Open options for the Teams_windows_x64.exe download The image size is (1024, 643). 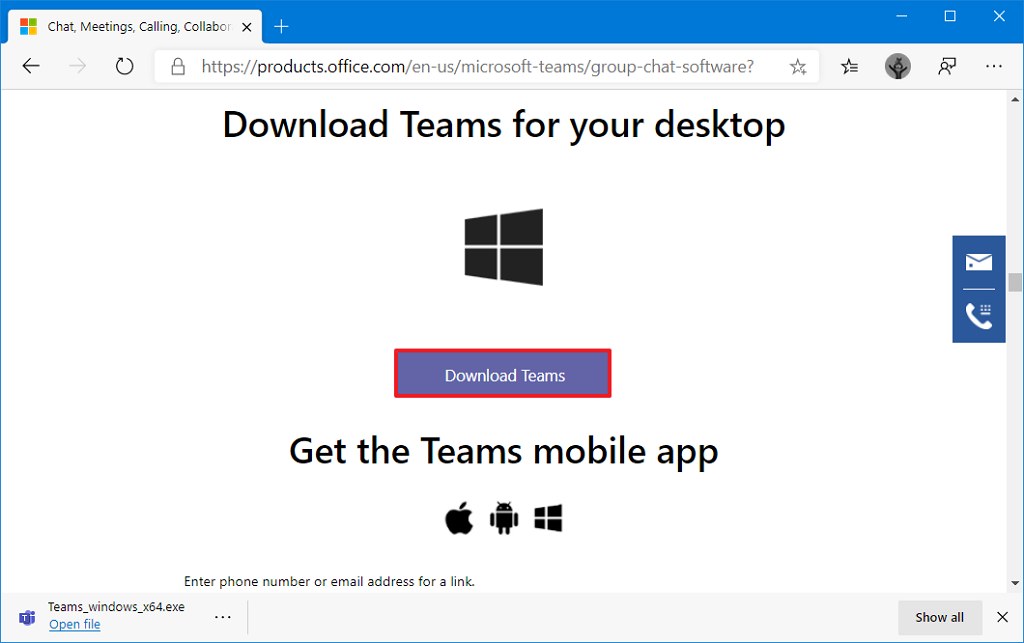click(222, 617)
